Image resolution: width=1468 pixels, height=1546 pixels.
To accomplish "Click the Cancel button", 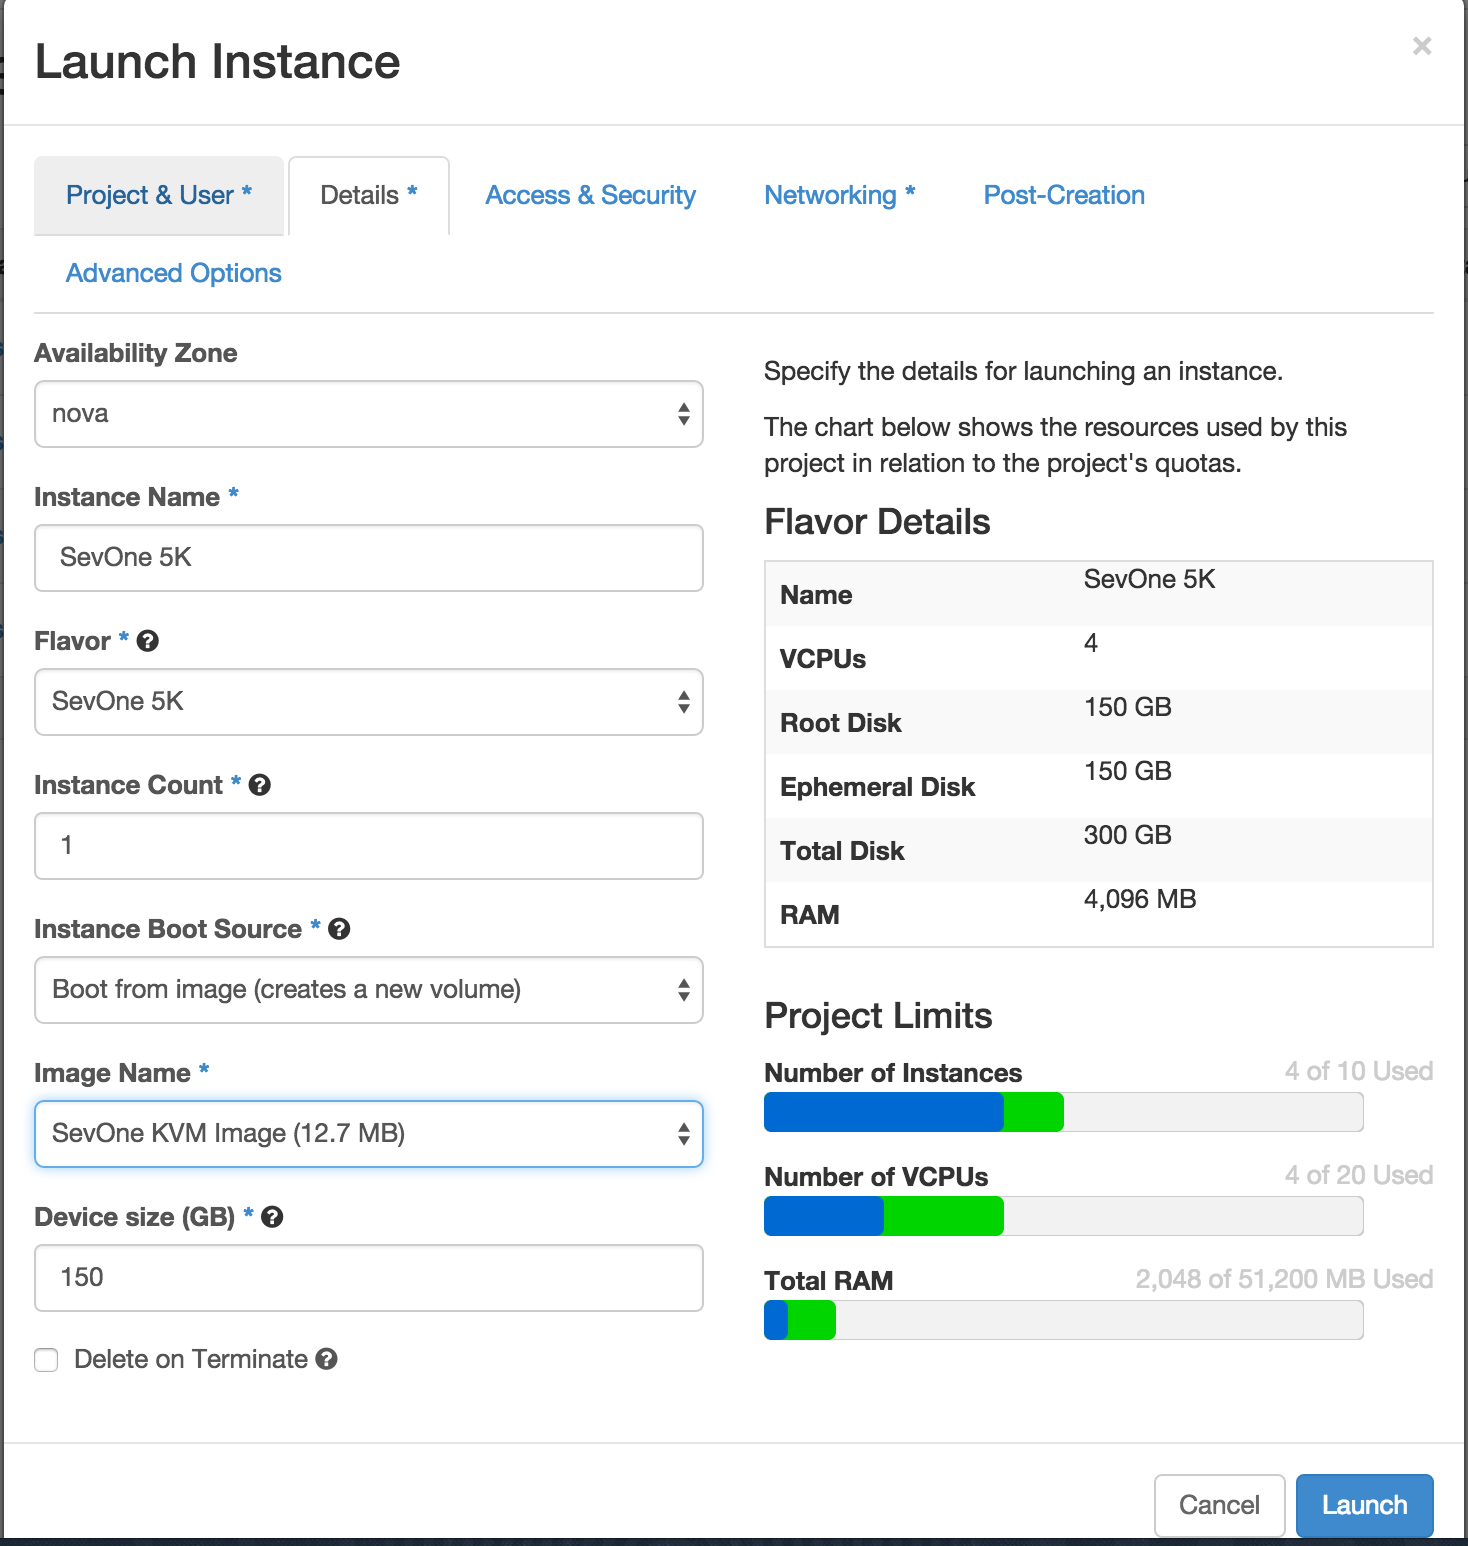I will click(1219, 1505).
